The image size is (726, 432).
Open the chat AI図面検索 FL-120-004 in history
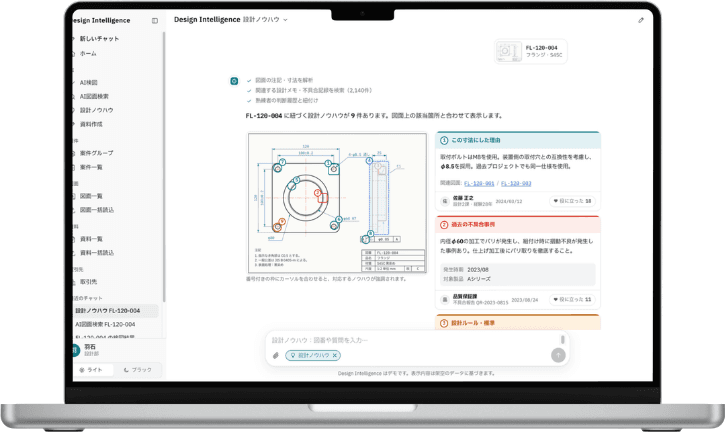pyautogui.click(x=105, y=325)
